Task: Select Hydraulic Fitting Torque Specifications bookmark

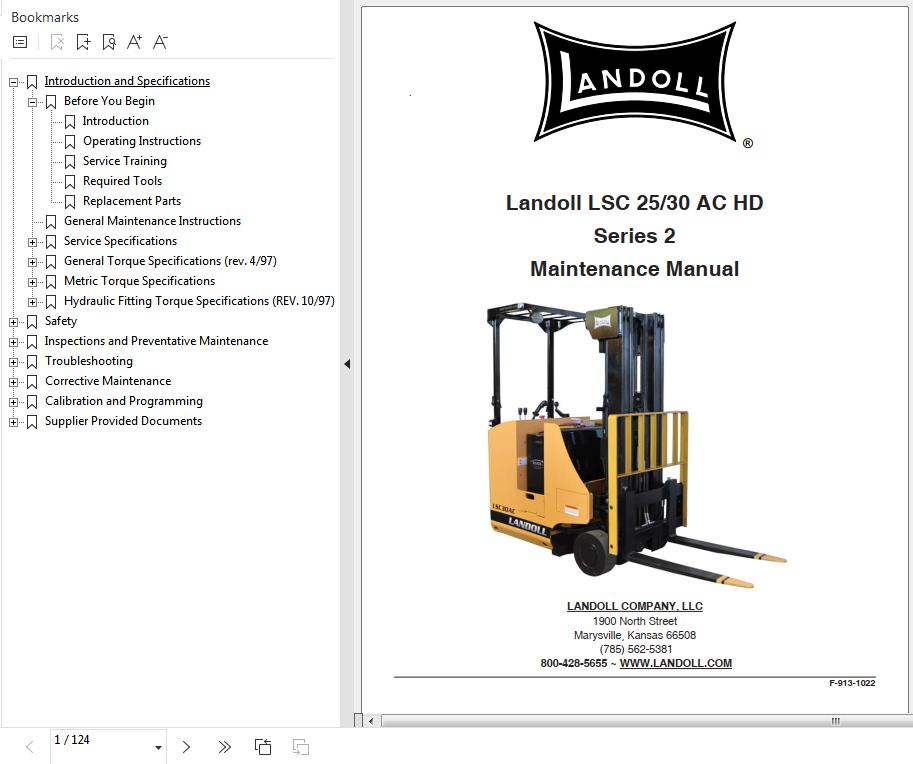Action: (x=199, y=301)
